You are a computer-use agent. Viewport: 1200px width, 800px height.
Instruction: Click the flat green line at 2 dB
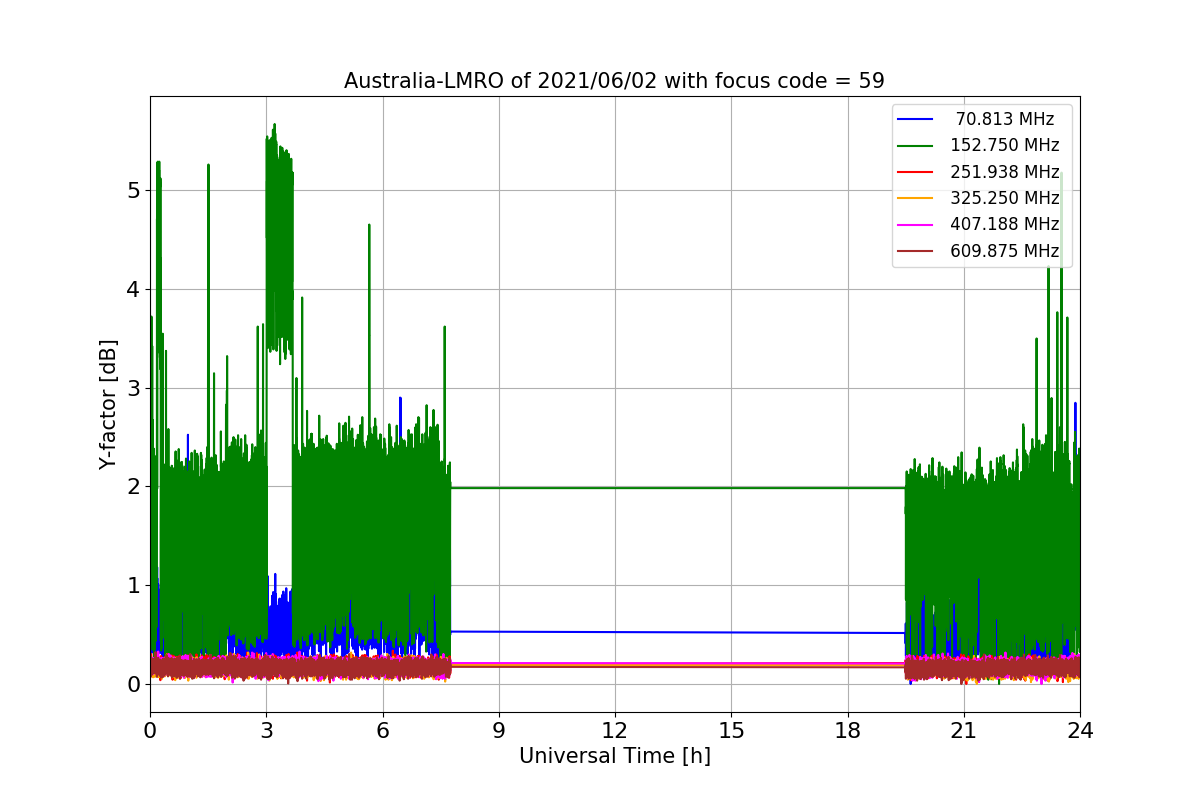[x=678, y=488]
